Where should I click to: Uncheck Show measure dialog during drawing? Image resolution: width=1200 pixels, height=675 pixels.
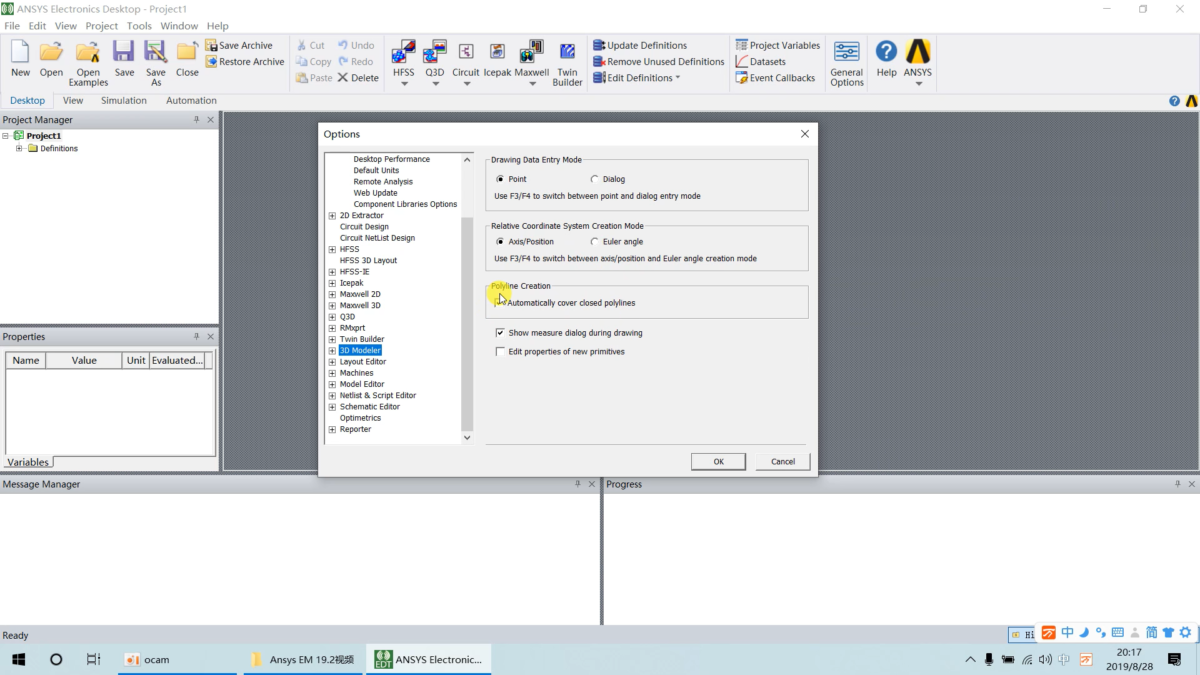(x=500, y=333)
